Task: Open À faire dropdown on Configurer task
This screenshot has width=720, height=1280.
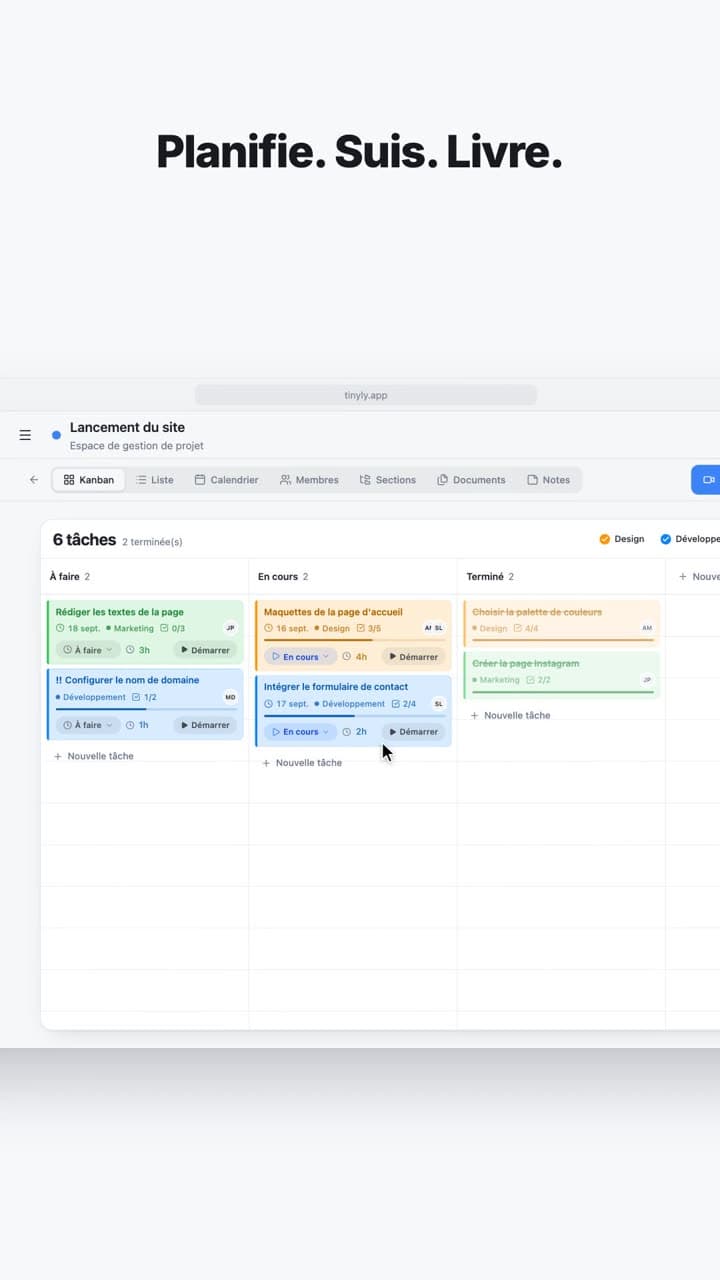Action: point(88,725)
